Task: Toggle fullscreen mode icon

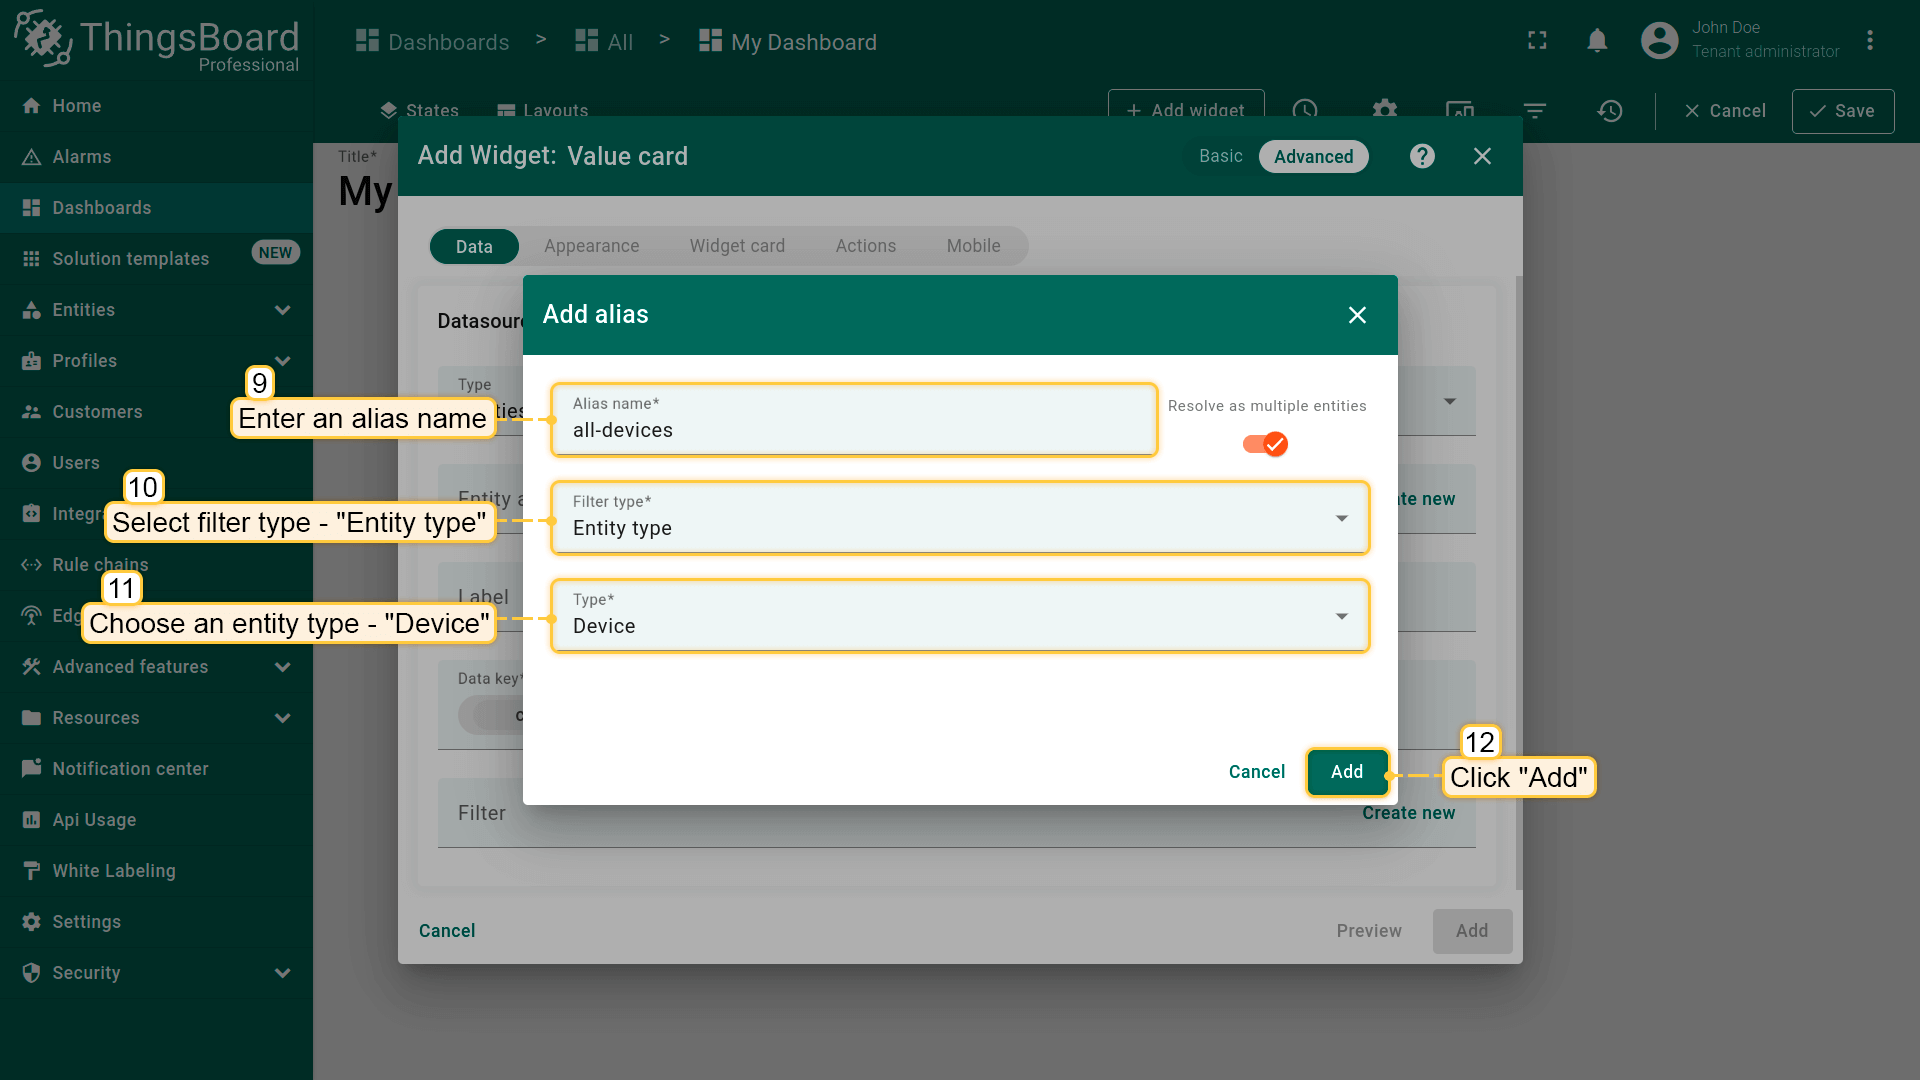Action: click(x=1537, y=41)
